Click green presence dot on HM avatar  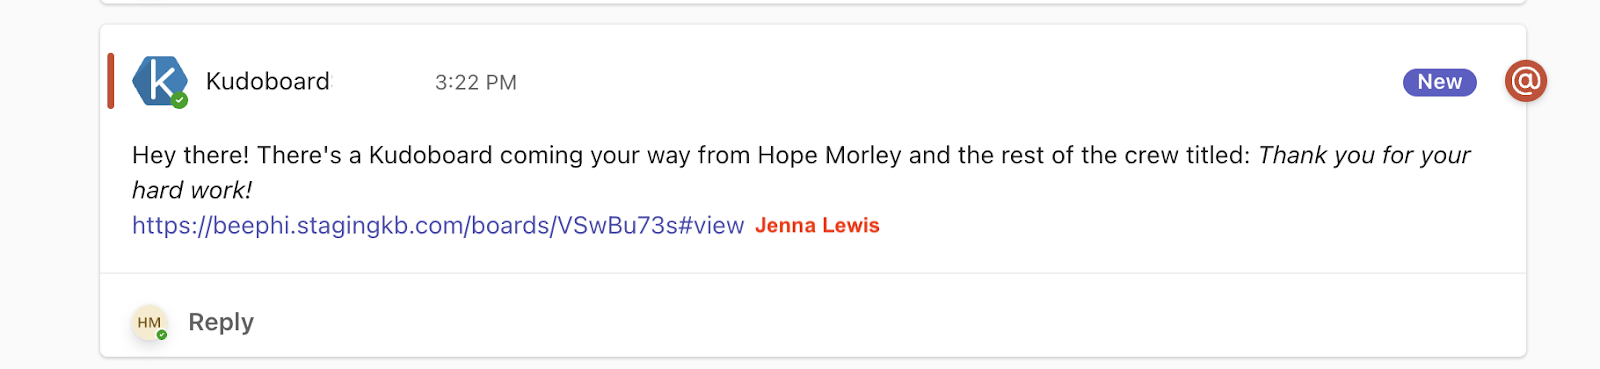[162, 335]
